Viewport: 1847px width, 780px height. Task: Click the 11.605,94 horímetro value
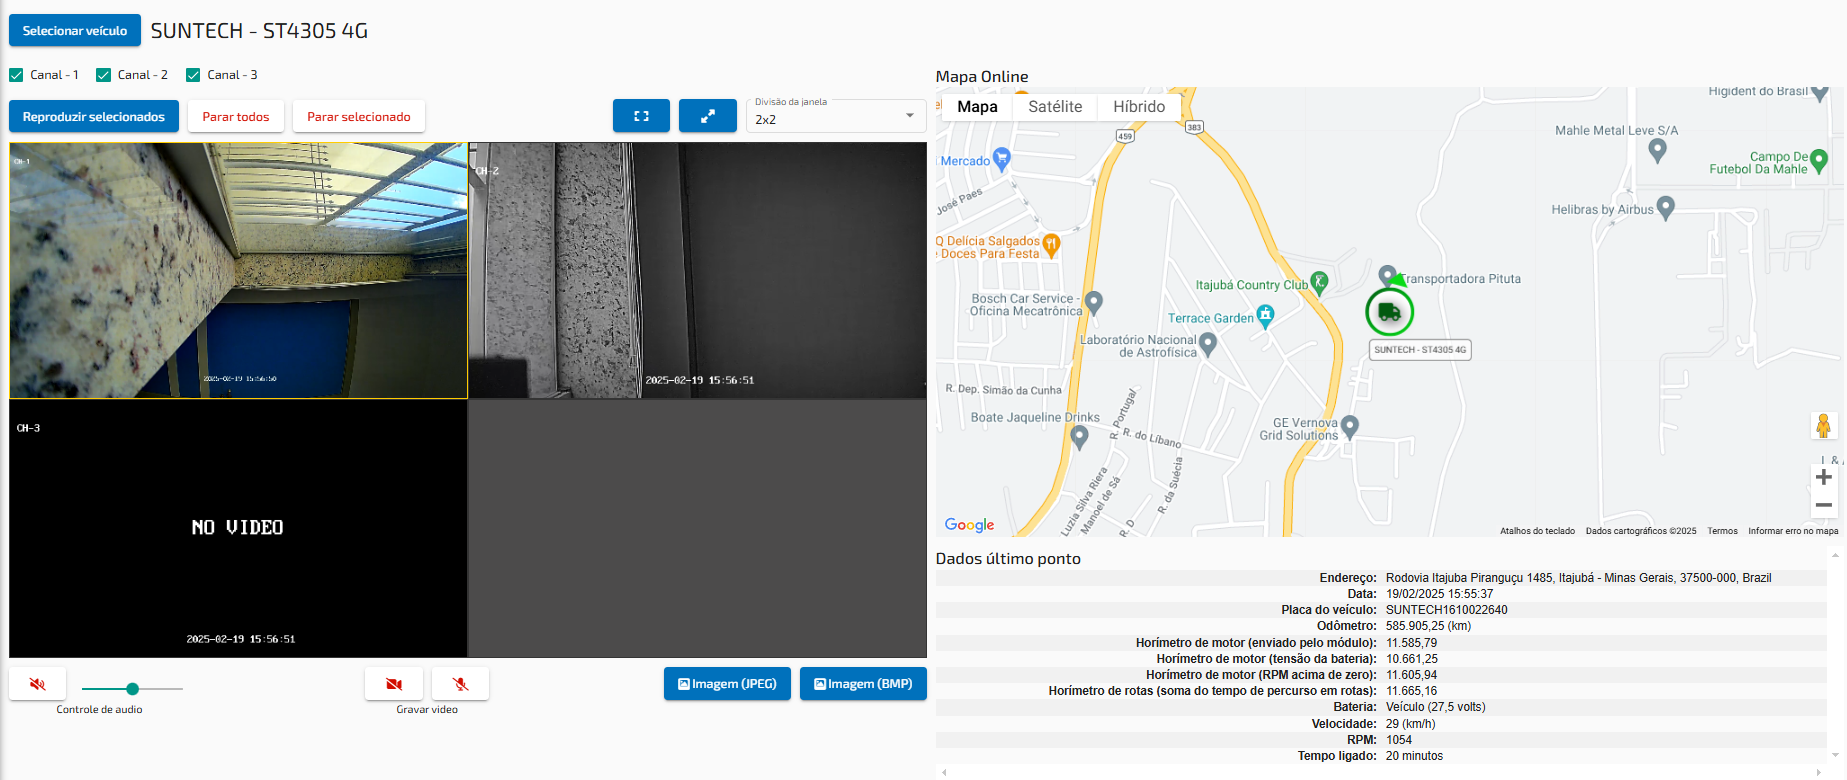pos(1411,675)
